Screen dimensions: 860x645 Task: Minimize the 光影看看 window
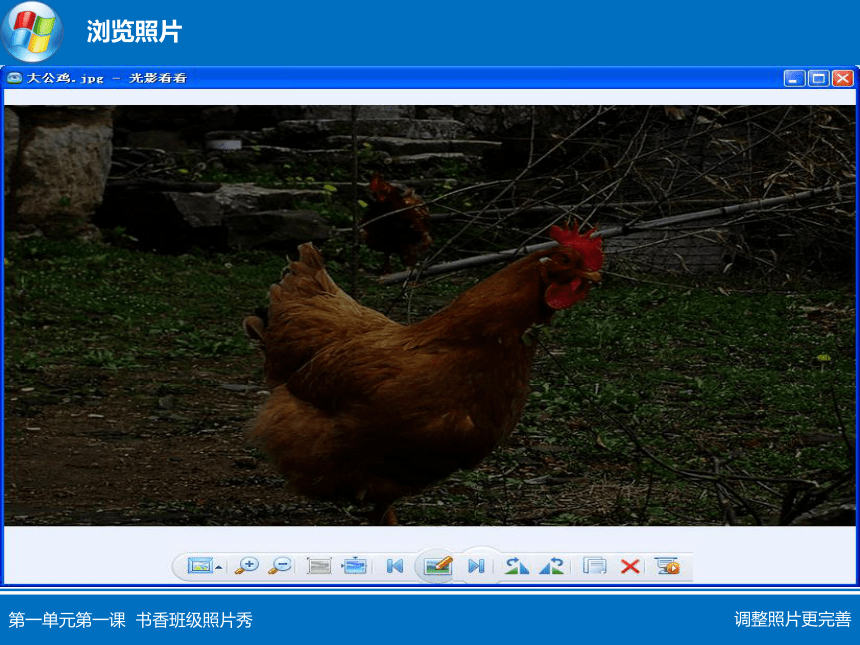(794, 78)
